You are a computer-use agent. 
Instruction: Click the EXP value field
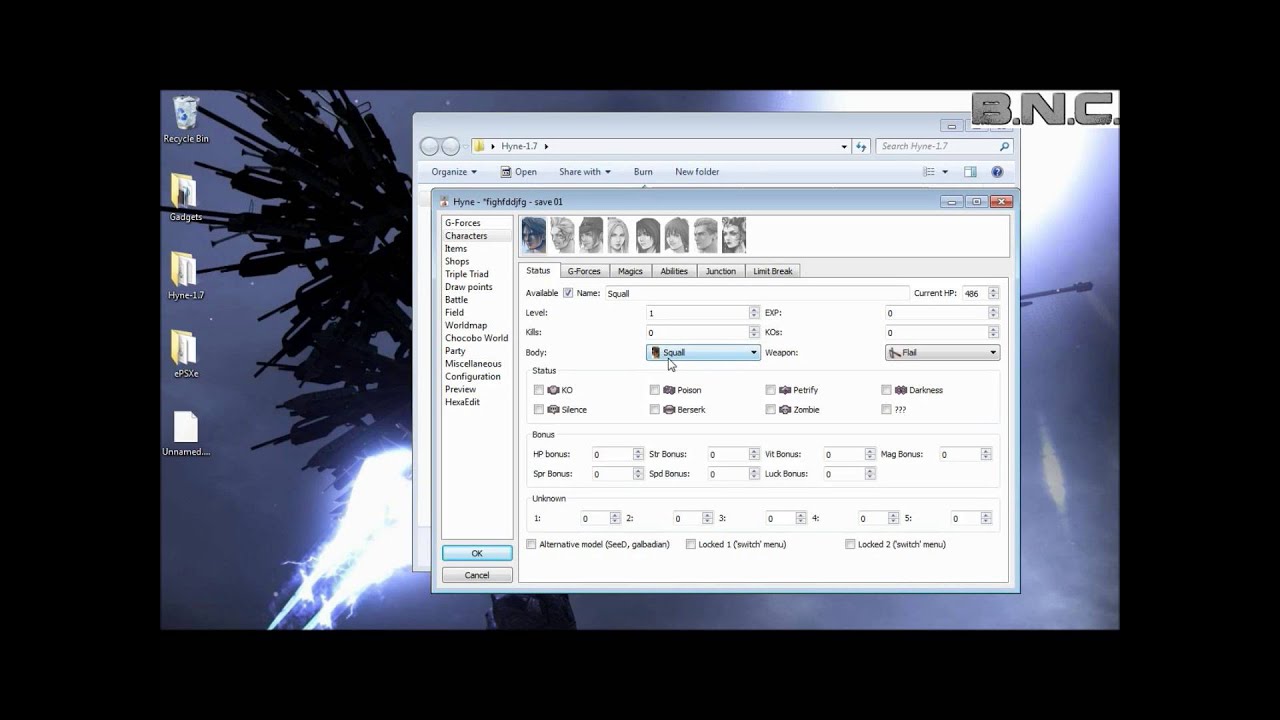coord(936,313)
